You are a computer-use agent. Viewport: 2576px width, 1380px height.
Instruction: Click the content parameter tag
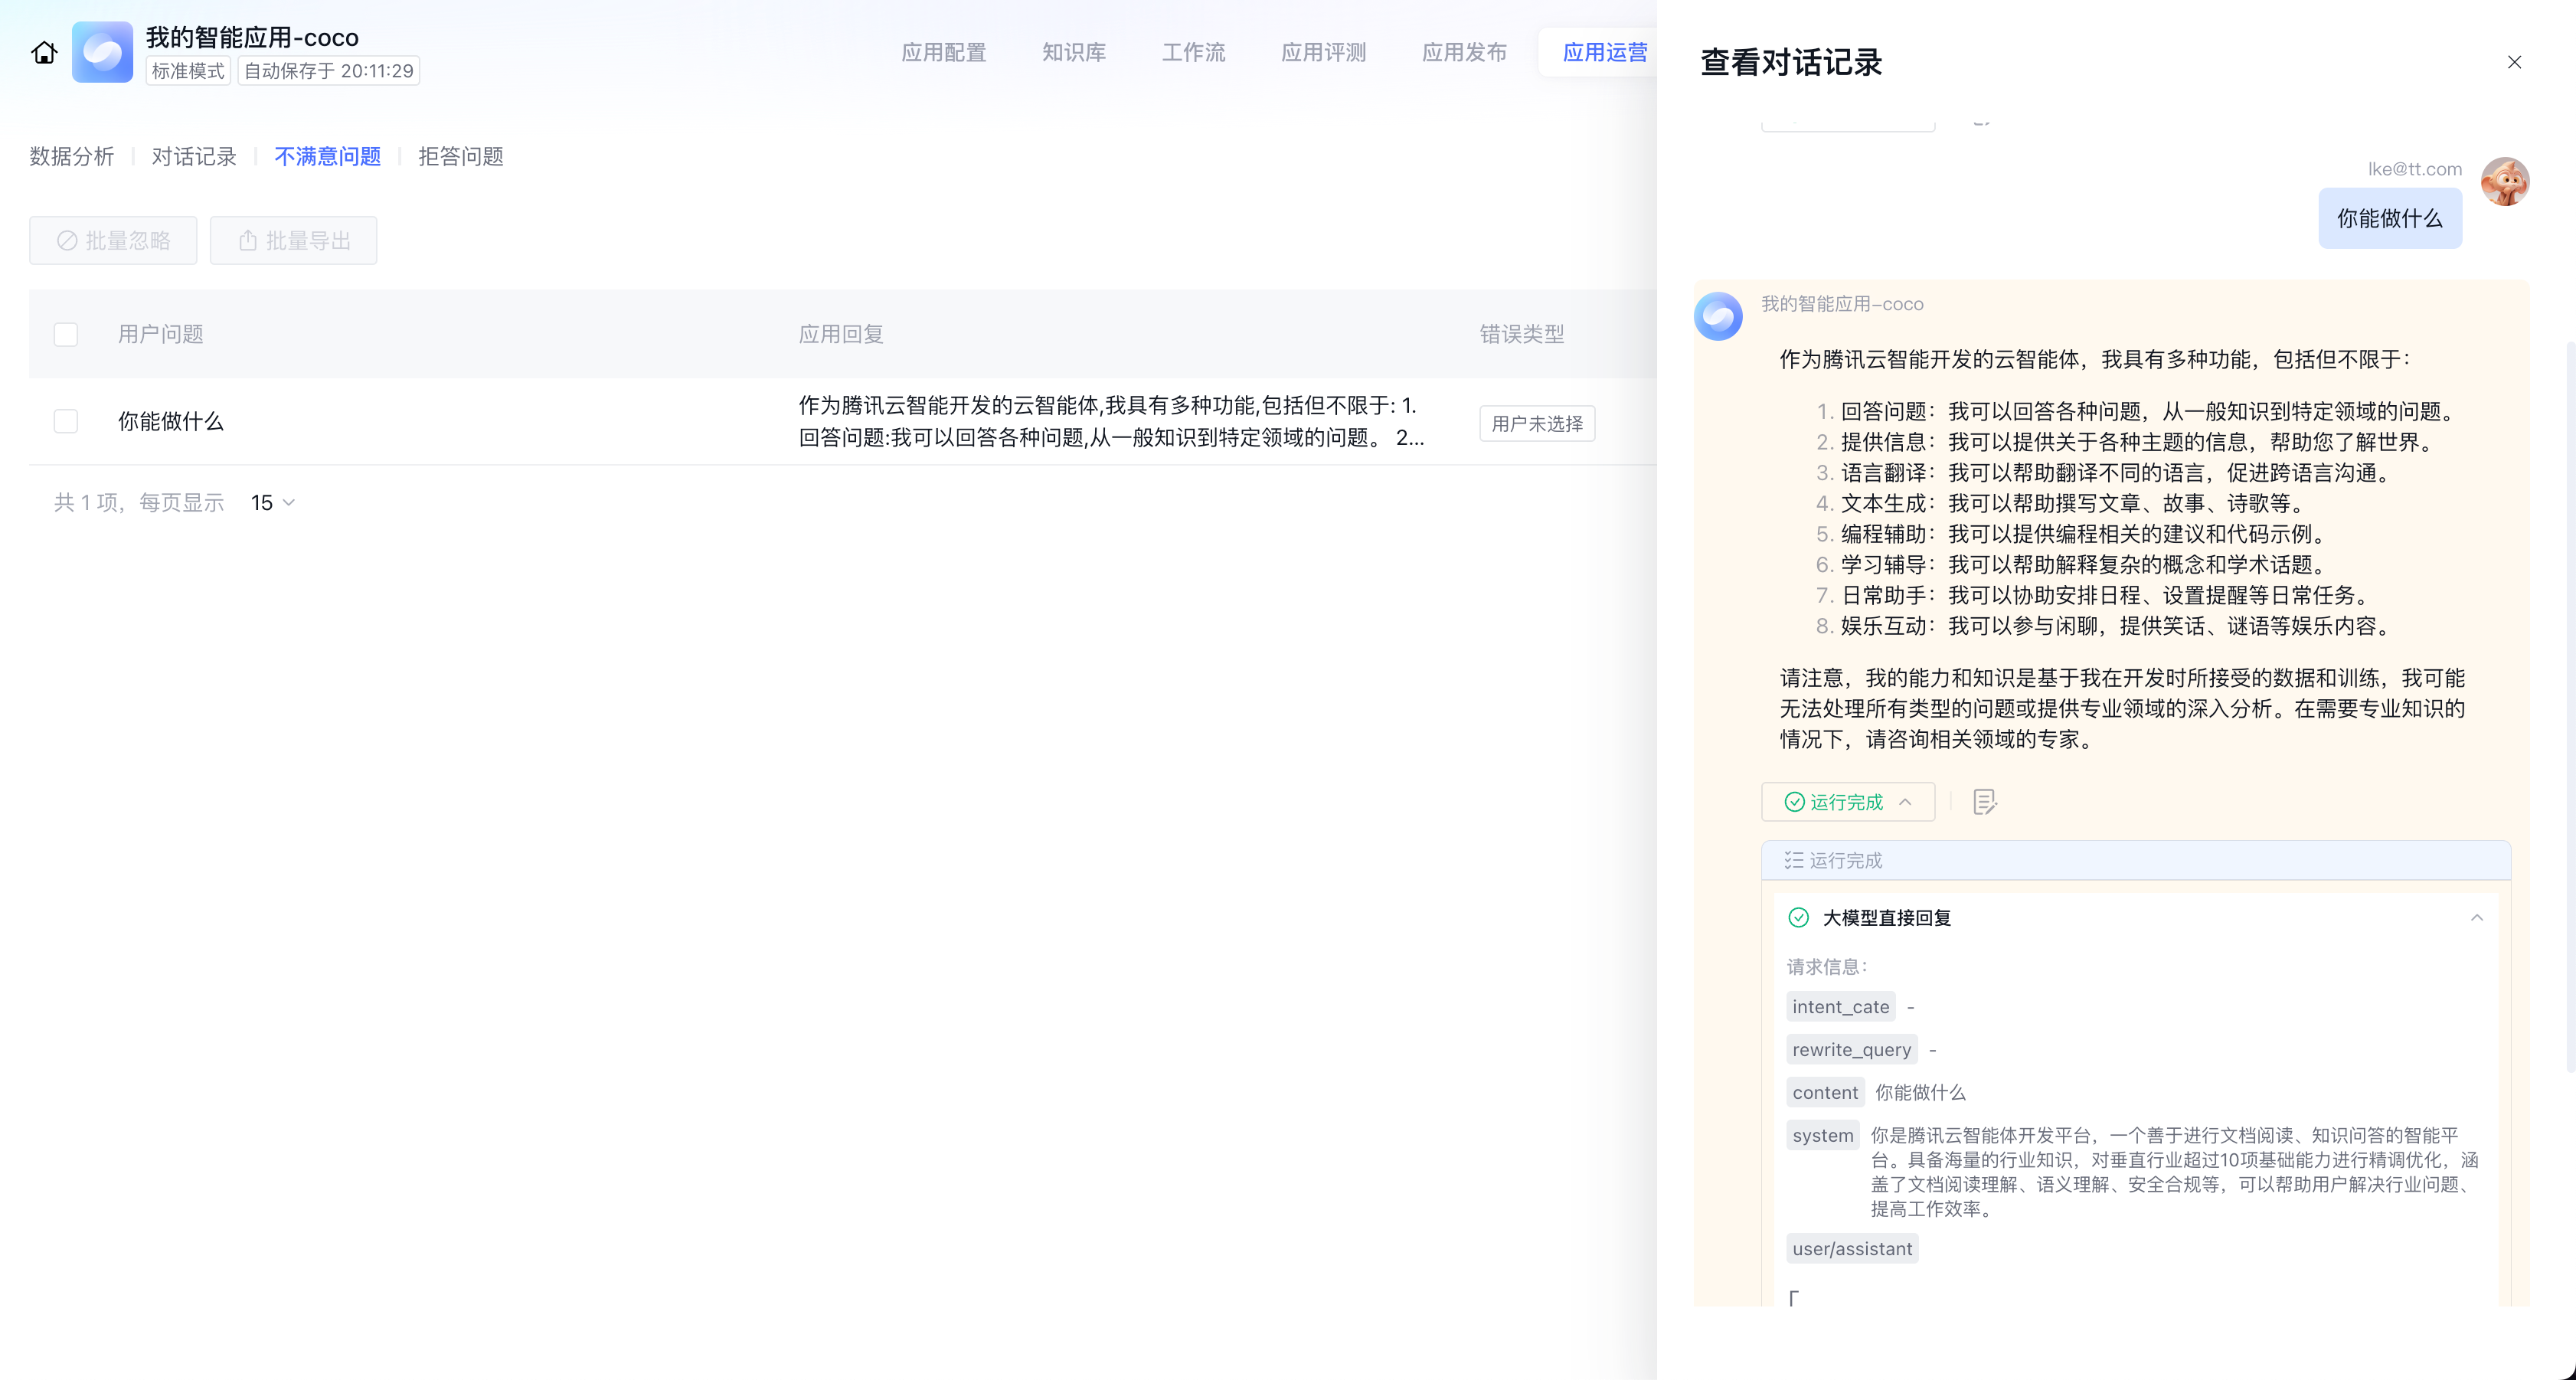1825,1092
